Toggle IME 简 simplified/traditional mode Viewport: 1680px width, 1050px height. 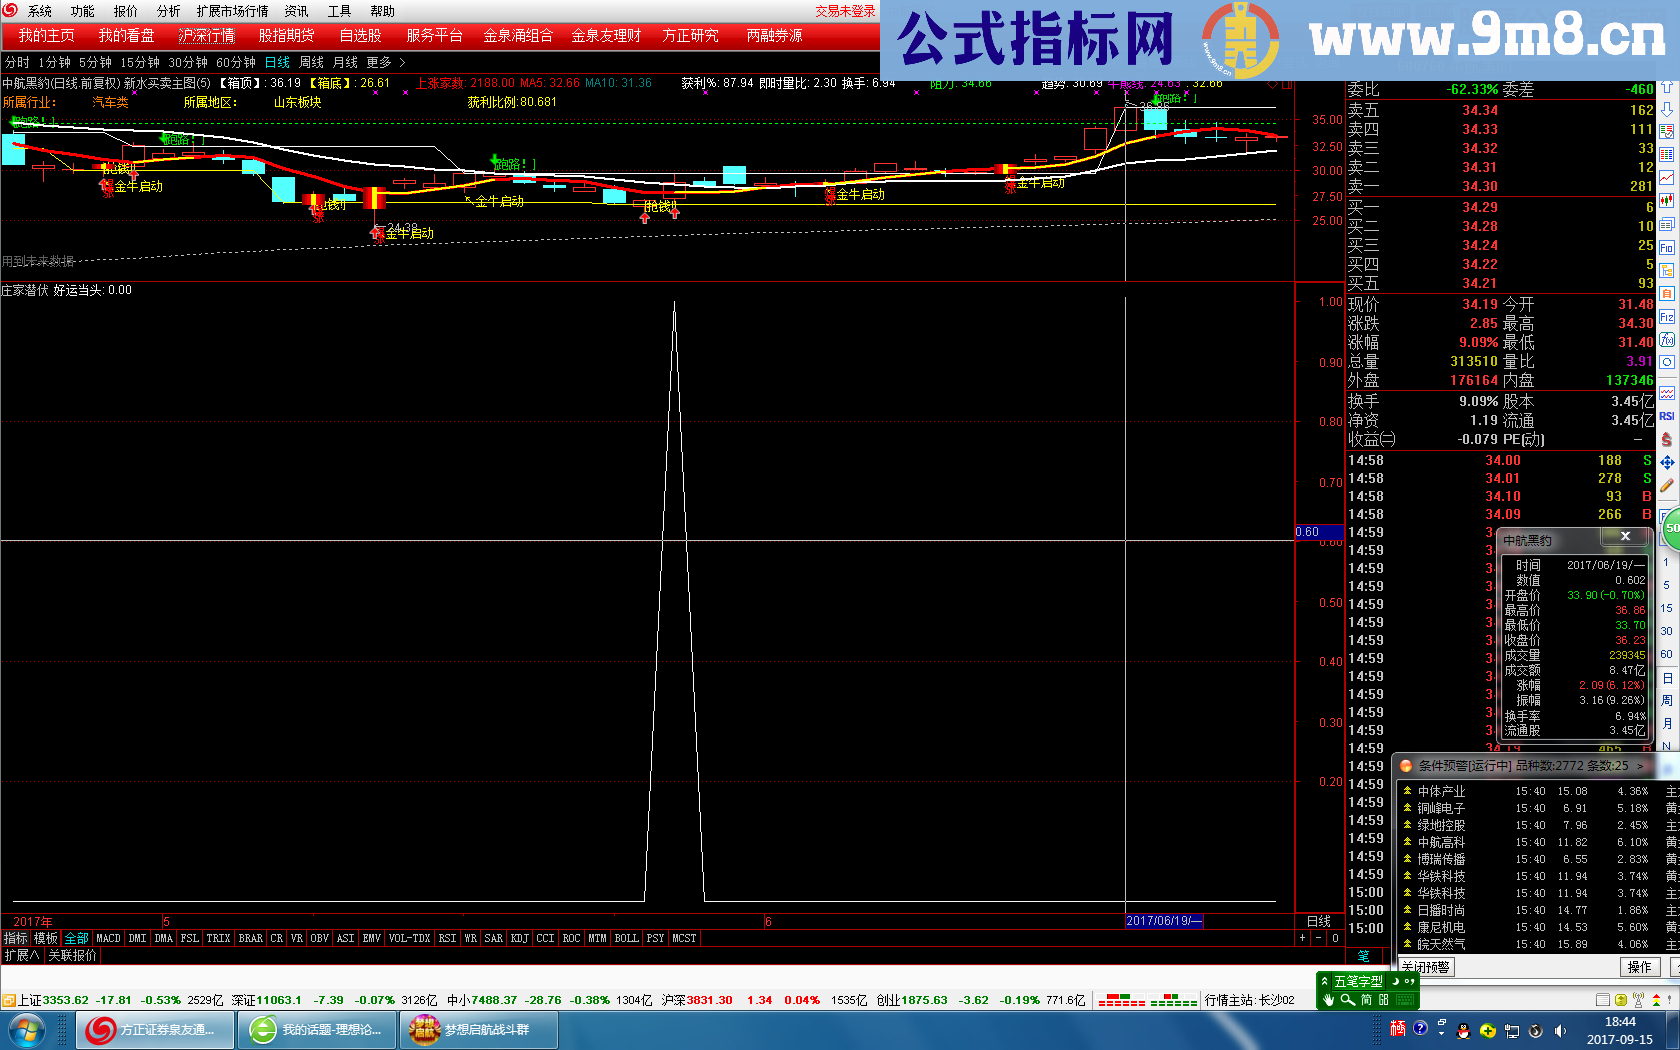click(x=1366, y=1000)
